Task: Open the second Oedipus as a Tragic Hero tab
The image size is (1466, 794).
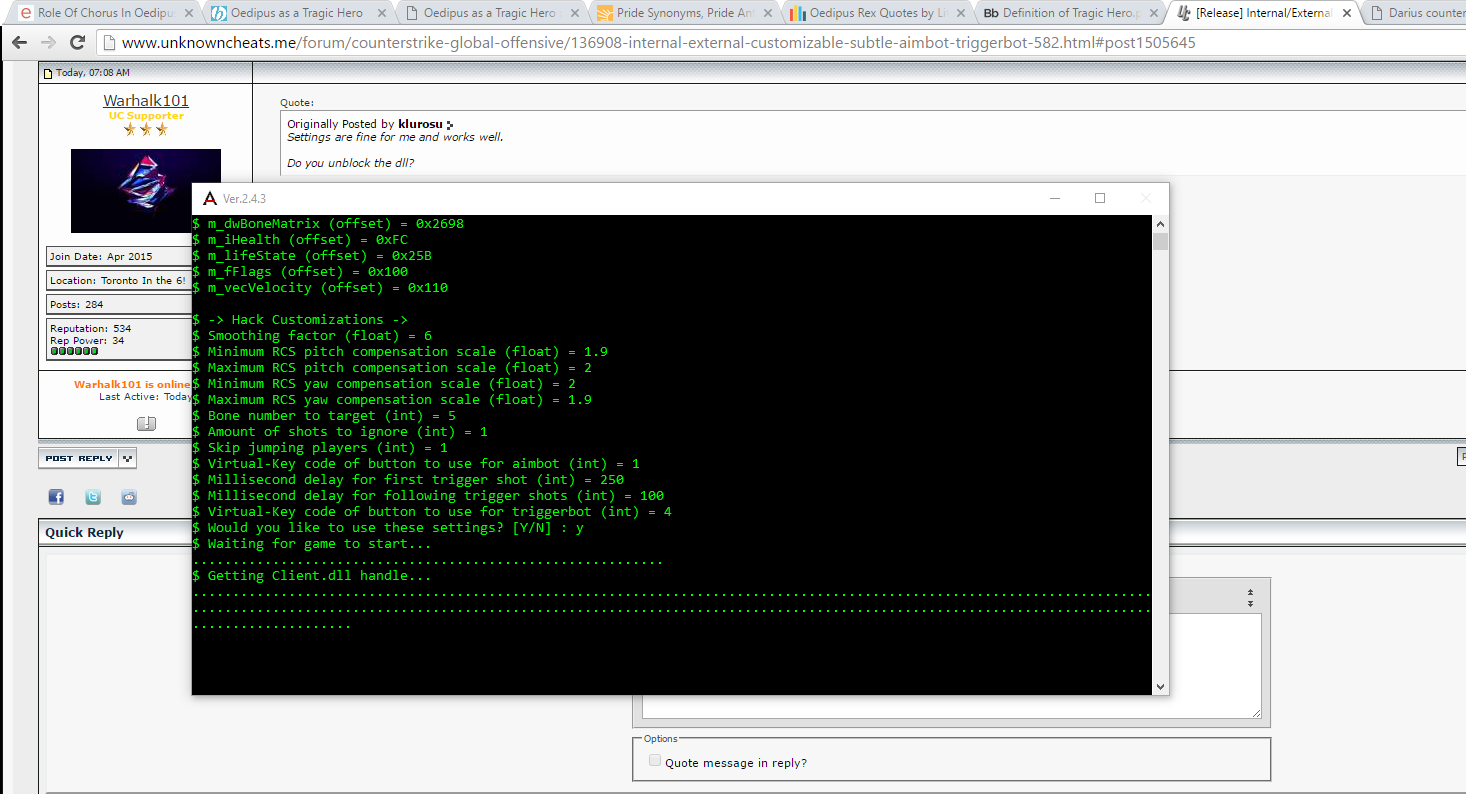Action: pyautogui.click(x=490, y=14)
